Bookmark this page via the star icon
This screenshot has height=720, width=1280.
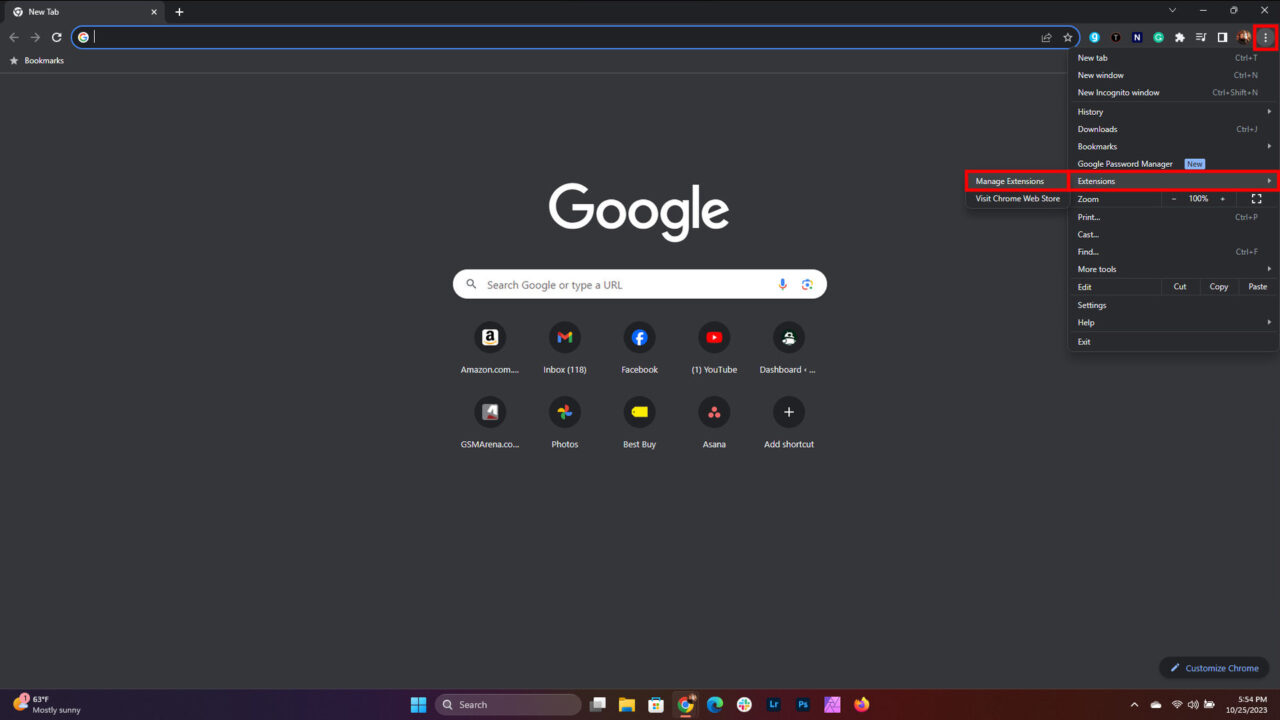pos(1068,37)
